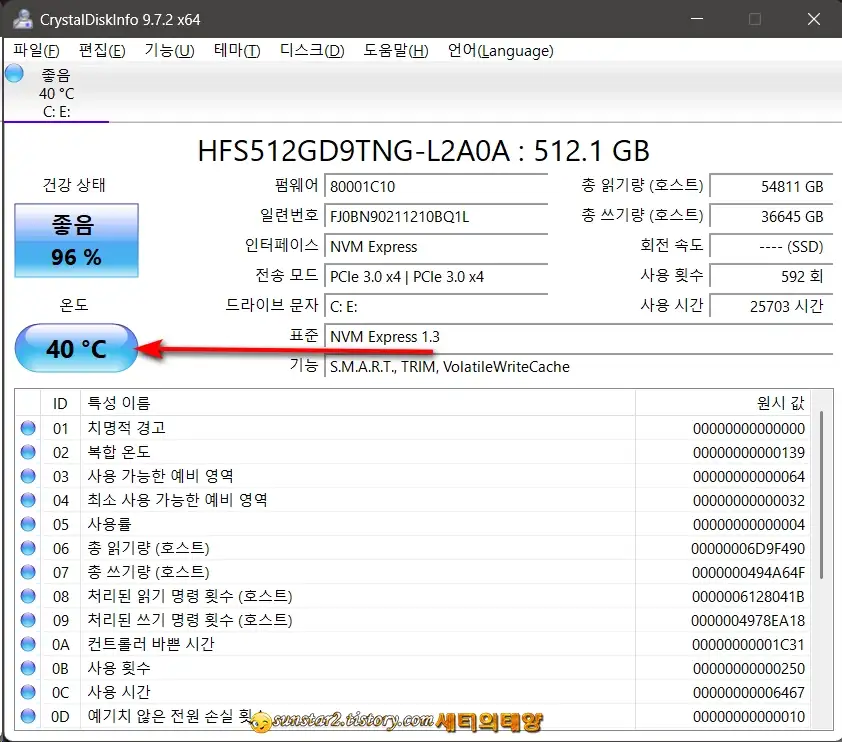
Task: Click the blue status orb for ID 0B
Action: pyautogui.click(x=28, y=668)
